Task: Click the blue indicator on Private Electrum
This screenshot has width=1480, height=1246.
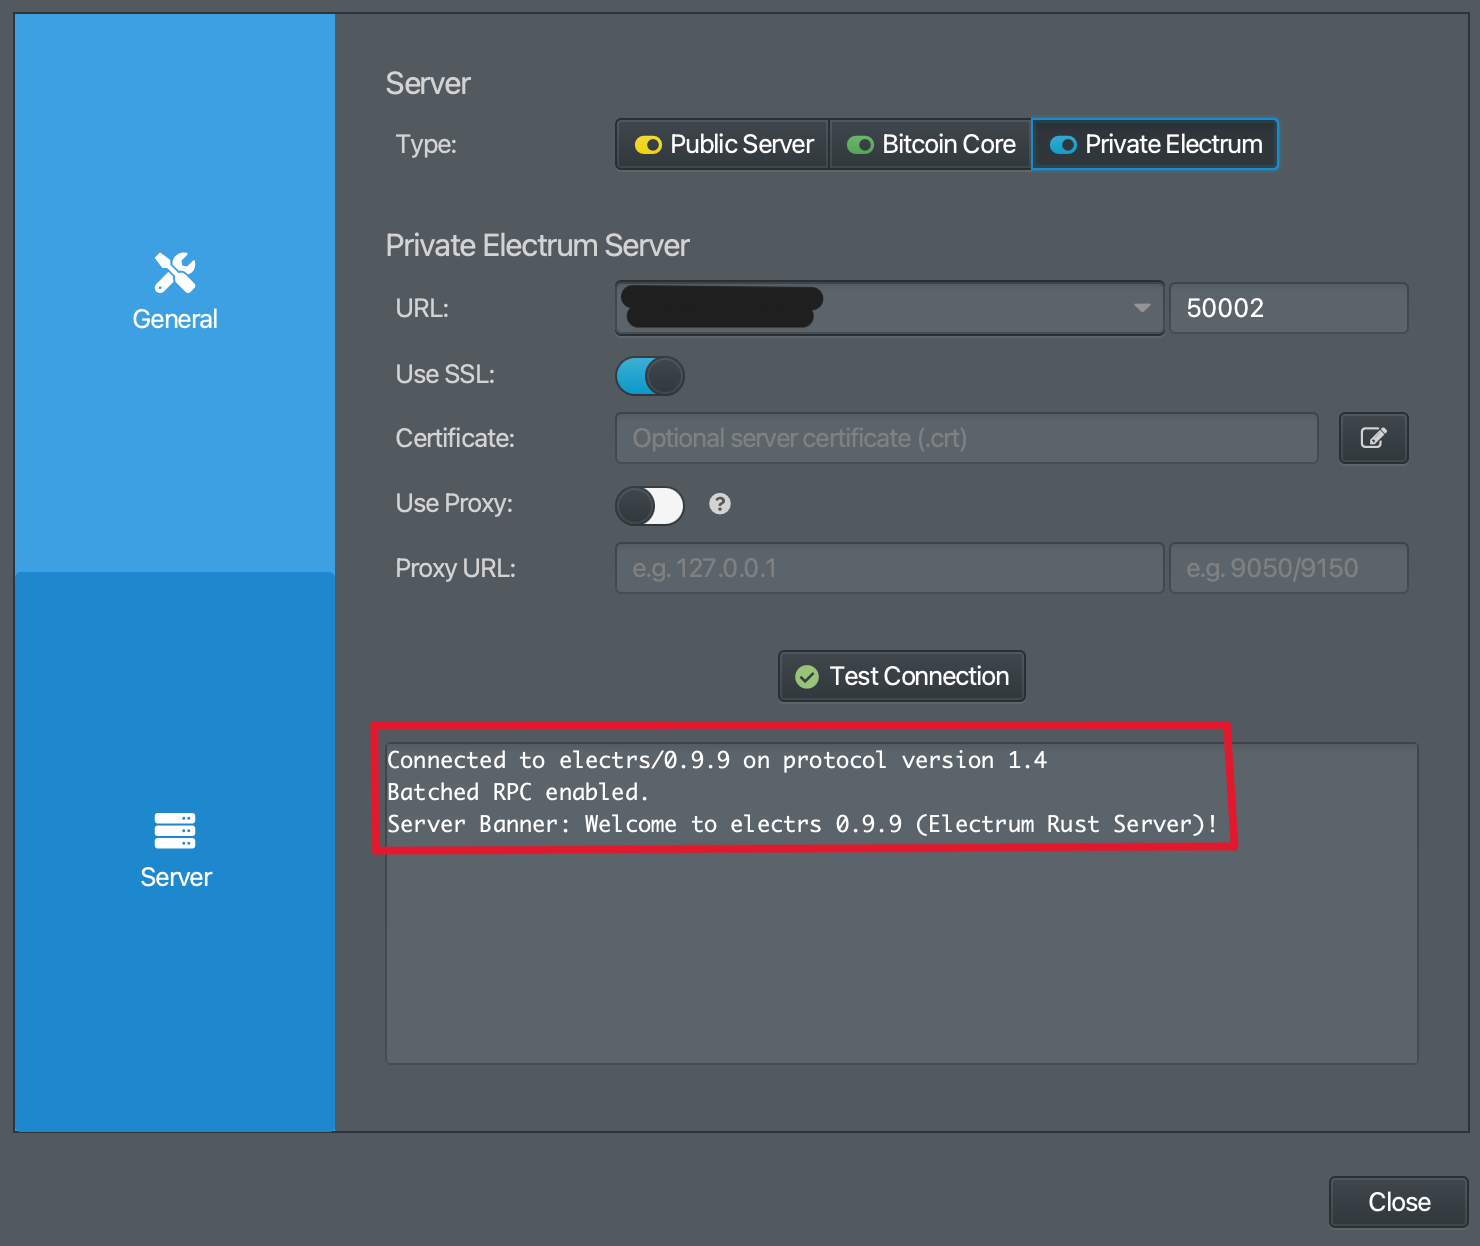Action: [x=1063, y=144]
